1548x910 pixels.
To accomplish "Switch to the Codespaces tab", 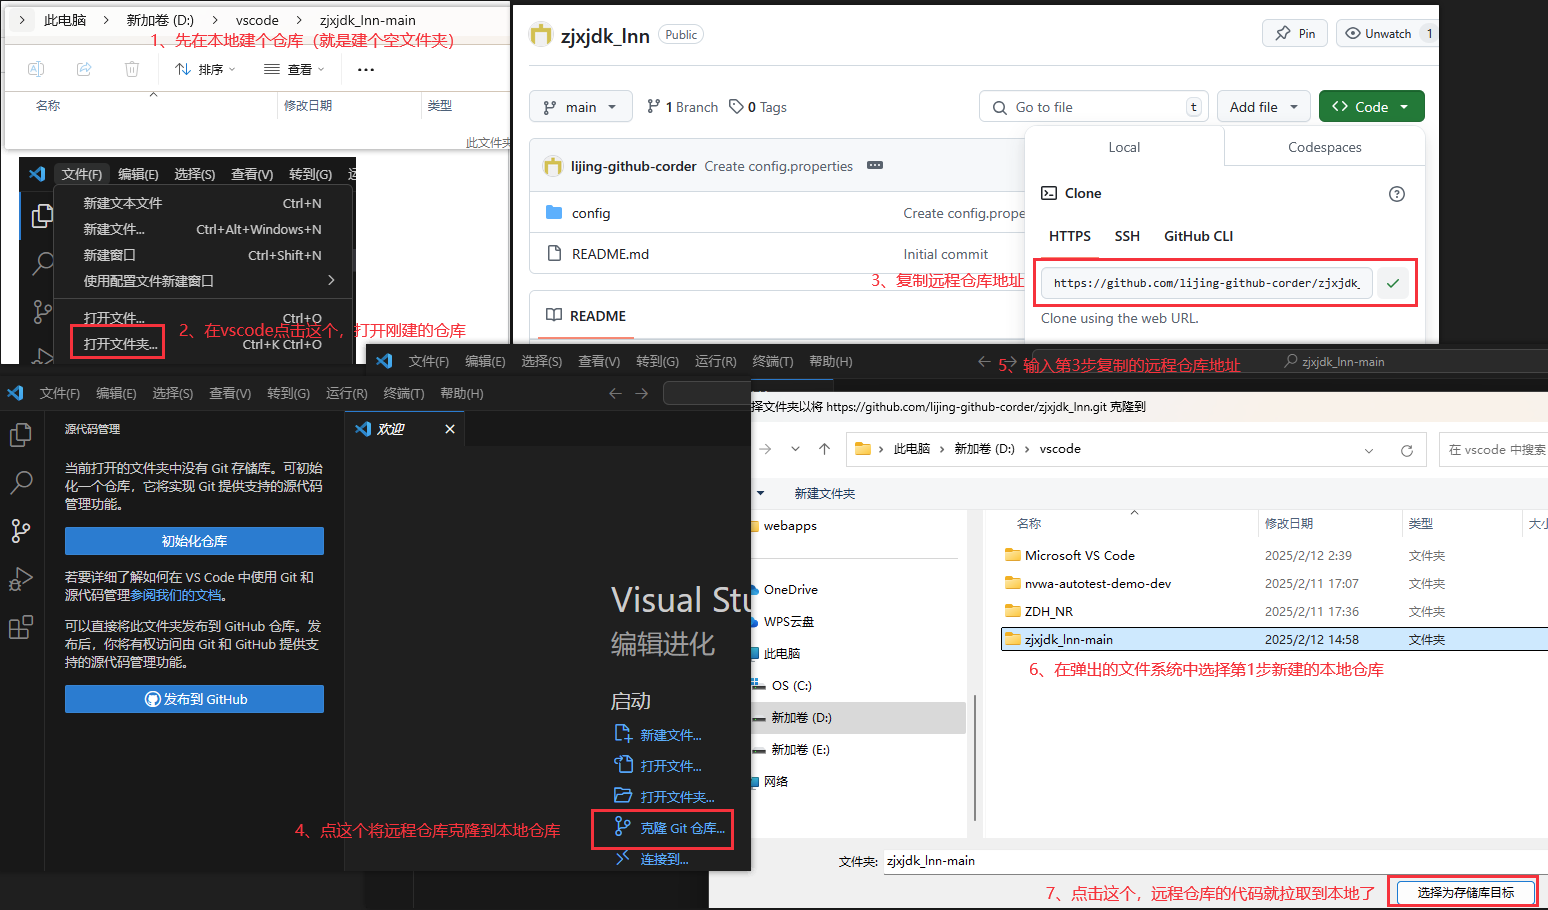I will 1324,147.
